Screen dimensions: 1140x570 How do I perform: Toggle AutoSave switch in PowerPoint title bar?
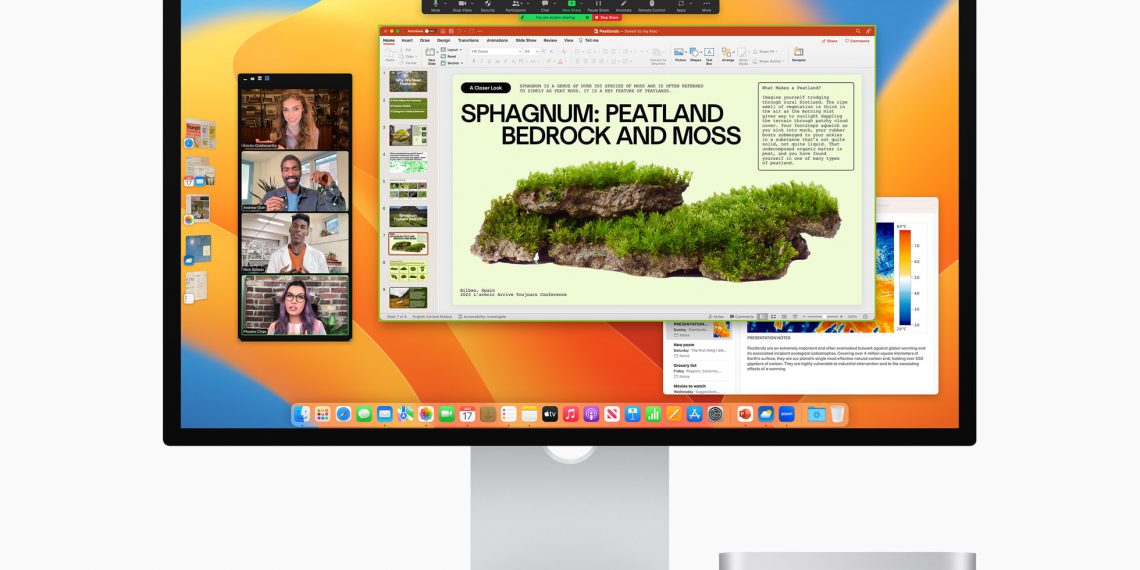coord(429,31)
